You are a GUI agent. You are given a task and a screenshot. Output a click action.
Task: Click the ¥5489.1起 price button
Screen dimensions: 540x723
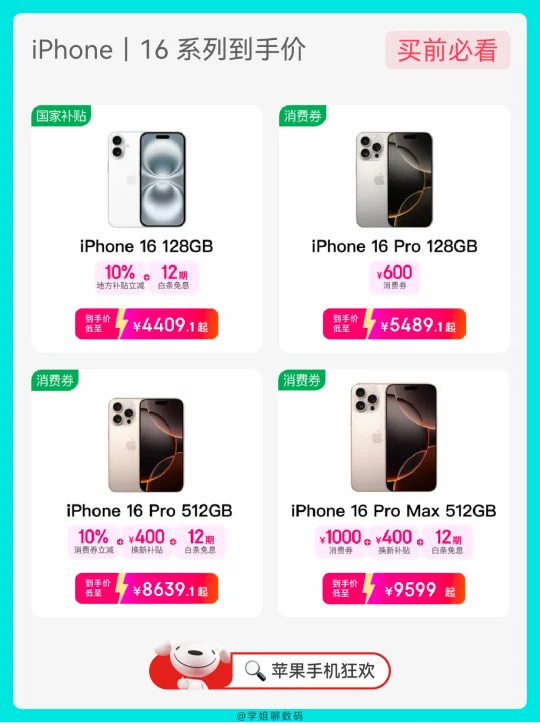click(x=394, y=324)
